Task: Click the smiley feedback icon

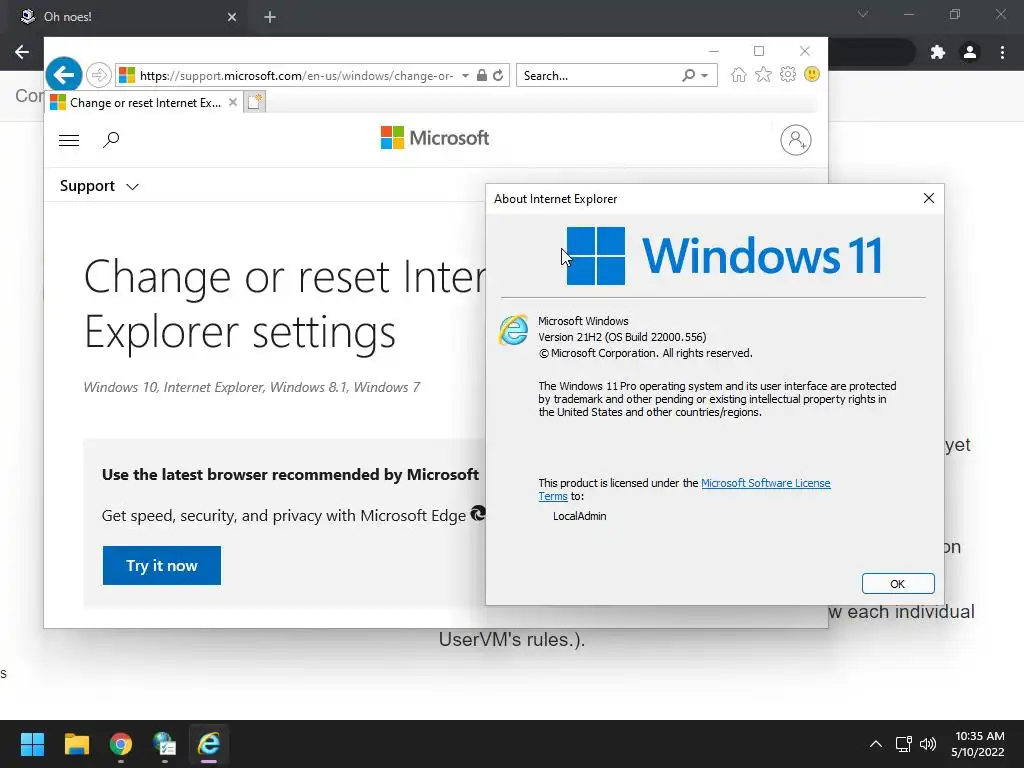Action: (x=812, y=74)
